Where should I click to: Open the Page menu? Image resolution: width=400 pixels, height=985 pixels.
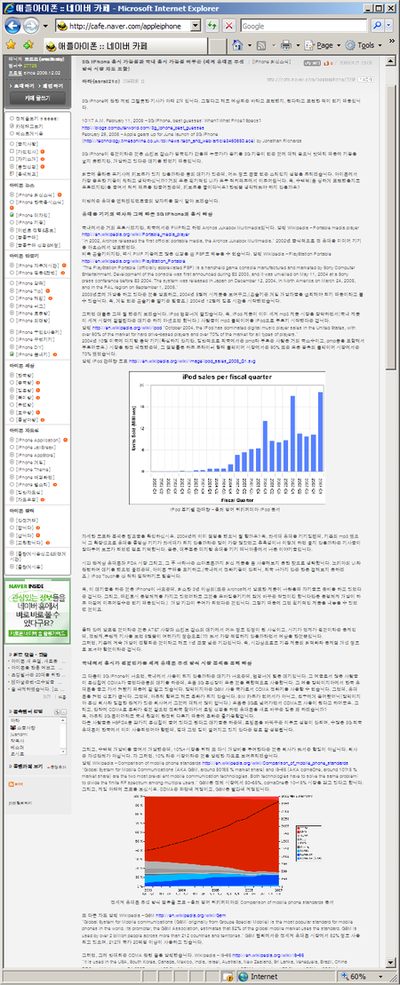[x=323, y=45]
